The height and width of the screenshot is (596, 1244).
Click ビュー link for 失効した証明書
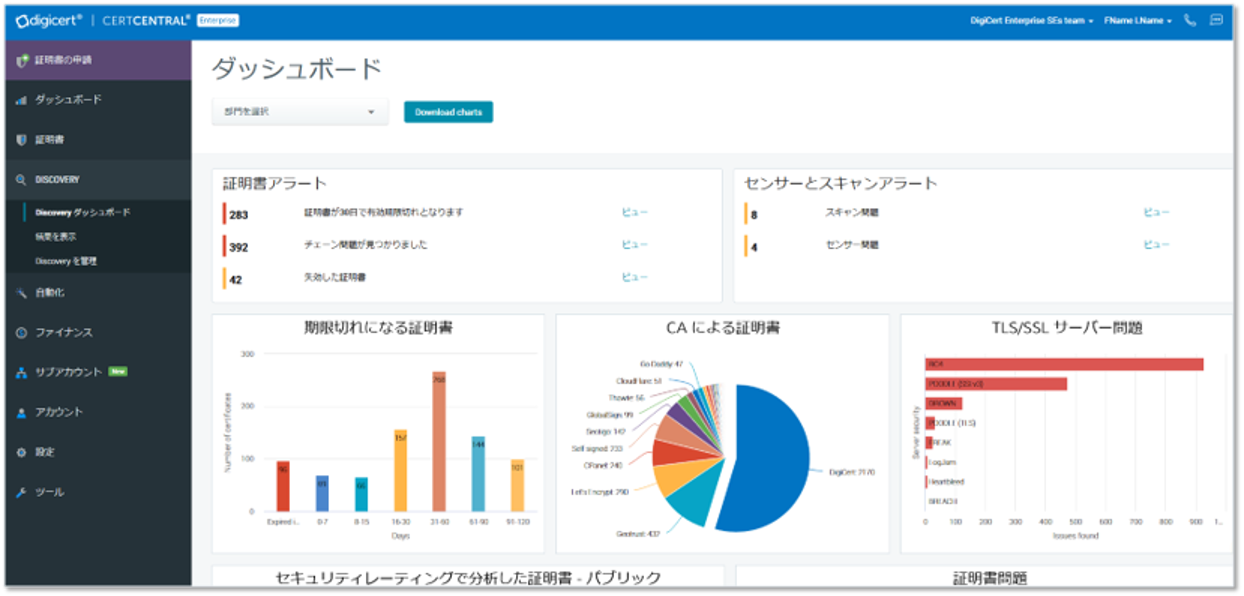pos(634,278)
